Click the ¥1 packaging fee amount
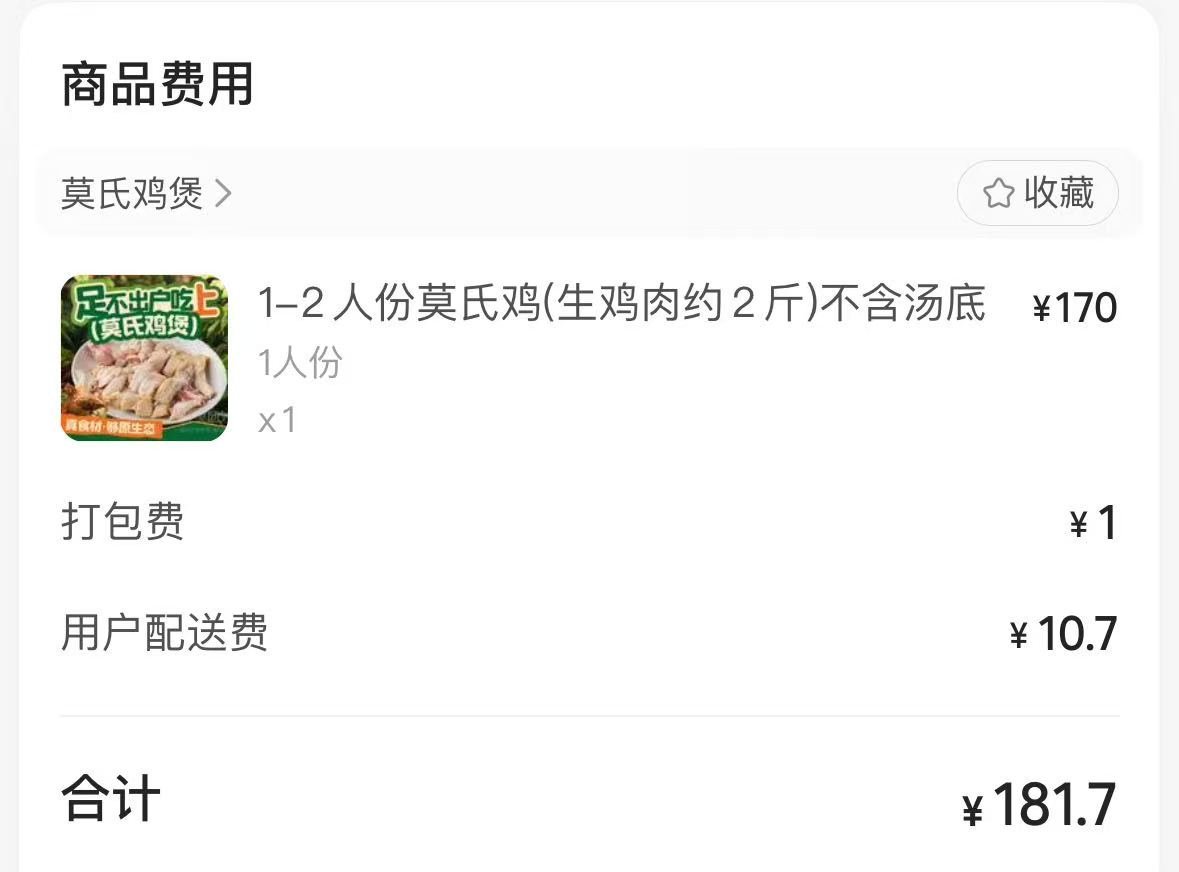Image resolution: width=1179 pixels, height=872 pixels. pyautogui.click(x=1093, y=523)
